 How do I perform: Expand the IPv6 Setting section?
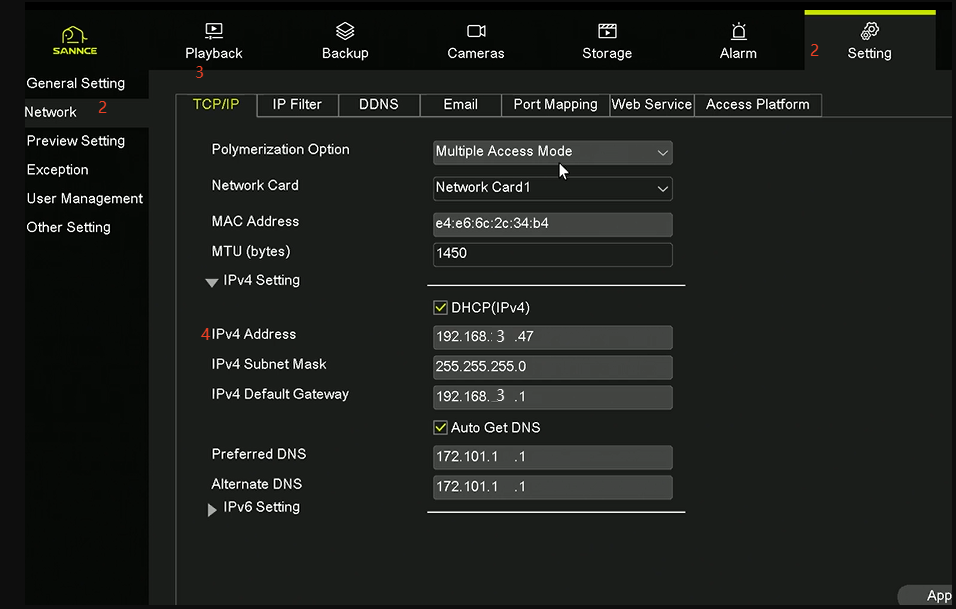pos(212,509)
